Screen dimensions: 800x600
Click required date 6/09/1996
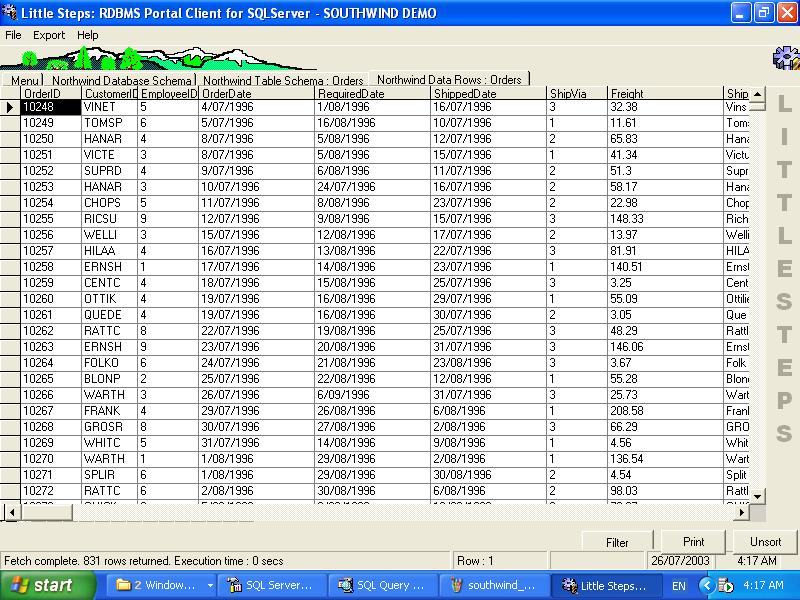[x=372, y=394]
